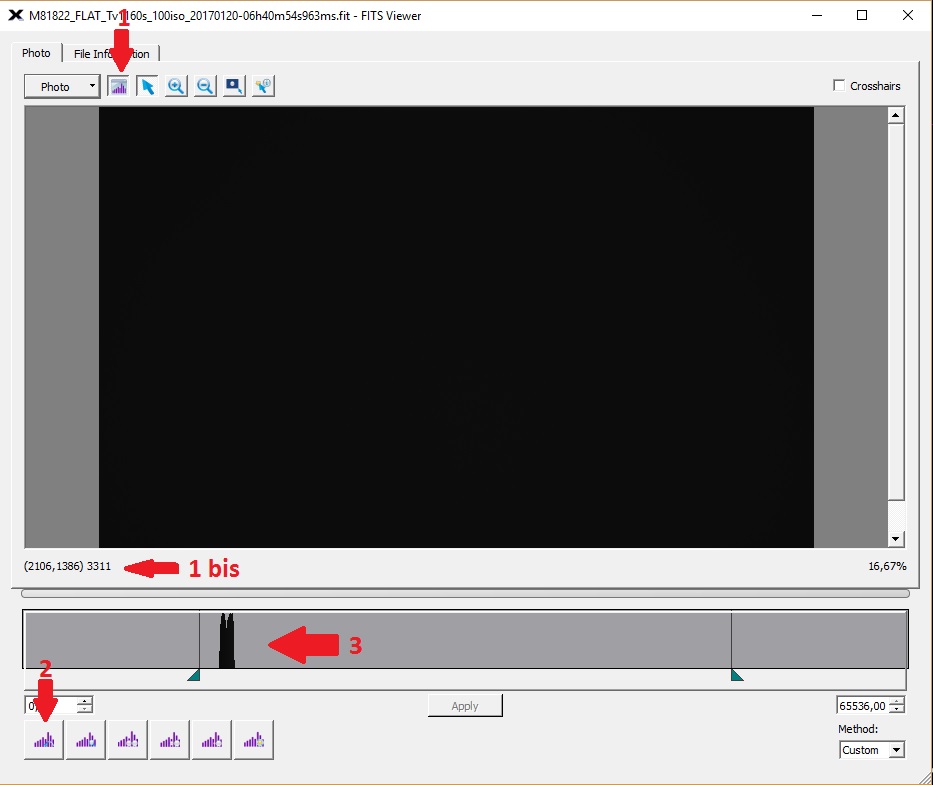The width and height of the screenshot is (933, 785).
Task: Click the Apply button
Action: click(465, 706)
